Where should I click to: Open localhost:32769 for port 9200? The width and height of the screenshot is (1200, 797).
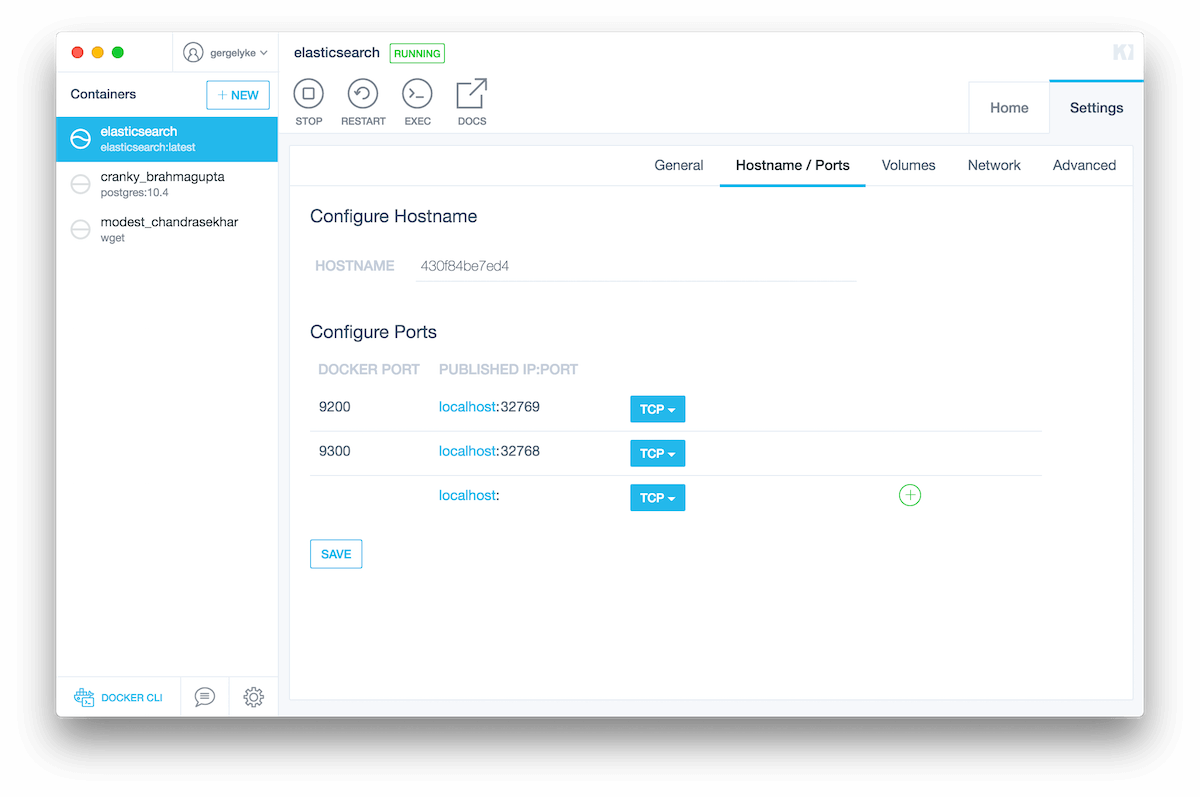click(489, 407)
